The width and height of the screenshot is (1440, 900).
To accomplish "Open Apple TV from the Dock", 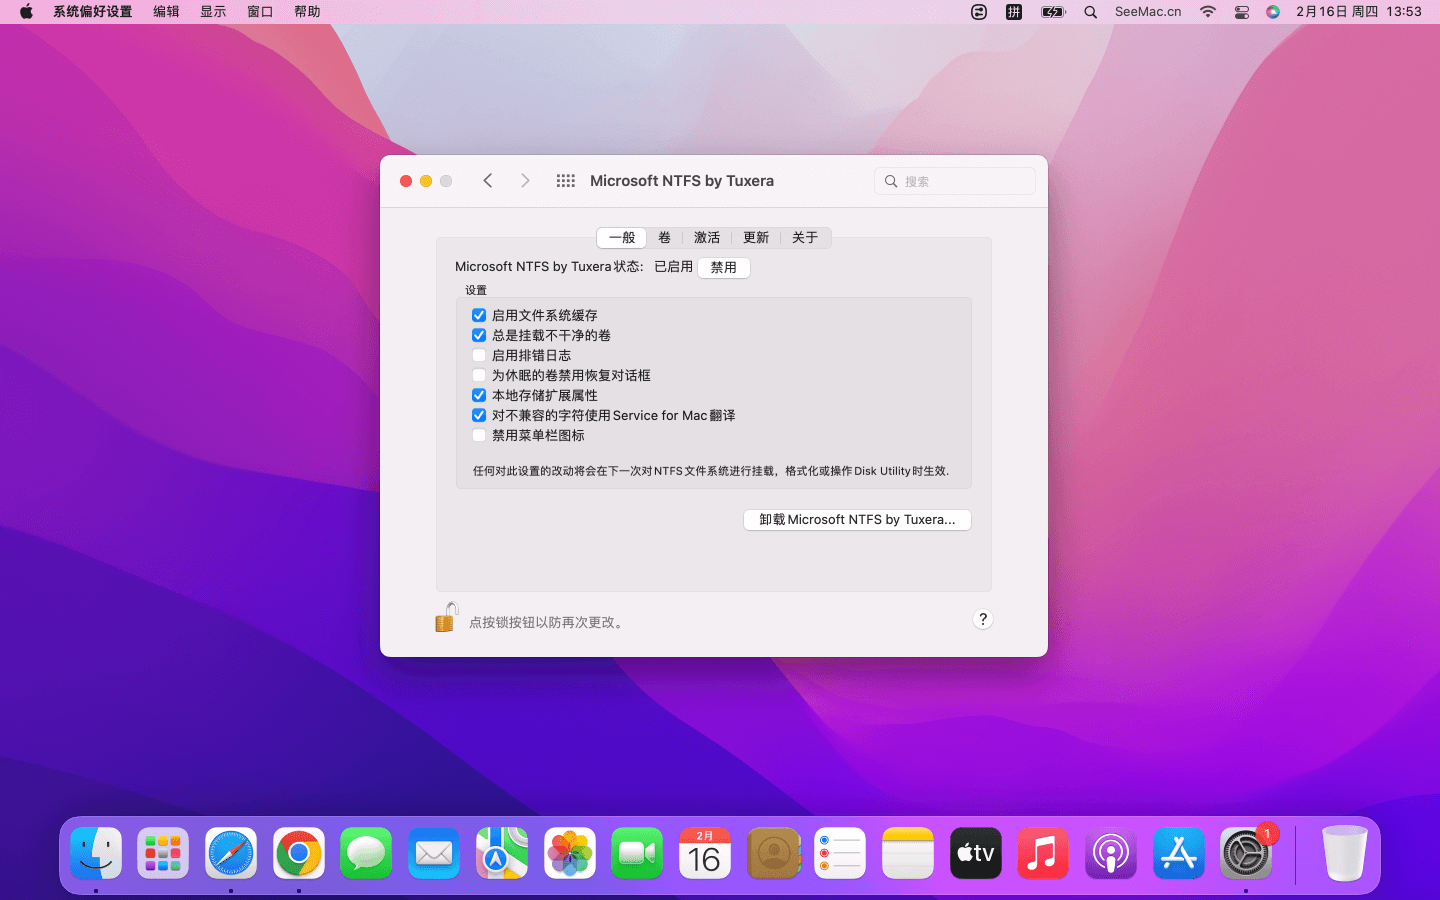I will pyautogui.click(x=976, y=853).
